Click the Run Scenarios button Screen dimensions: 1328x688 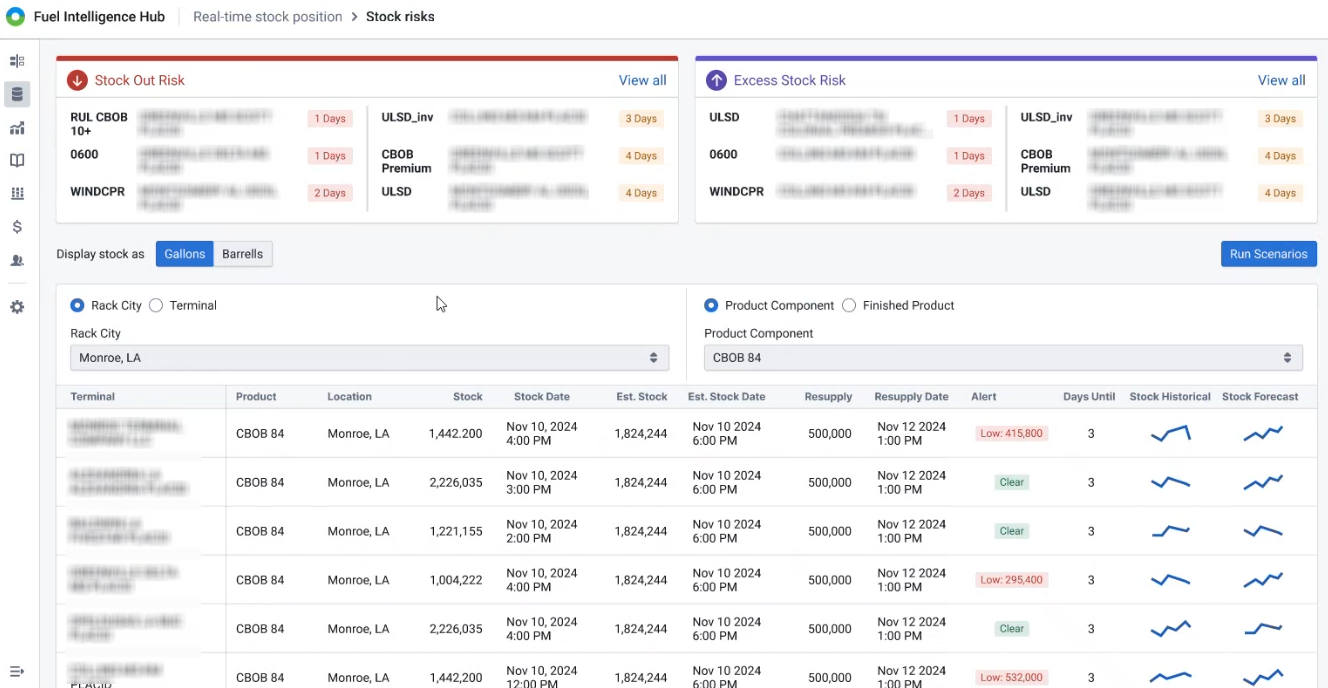[1268, 254]
